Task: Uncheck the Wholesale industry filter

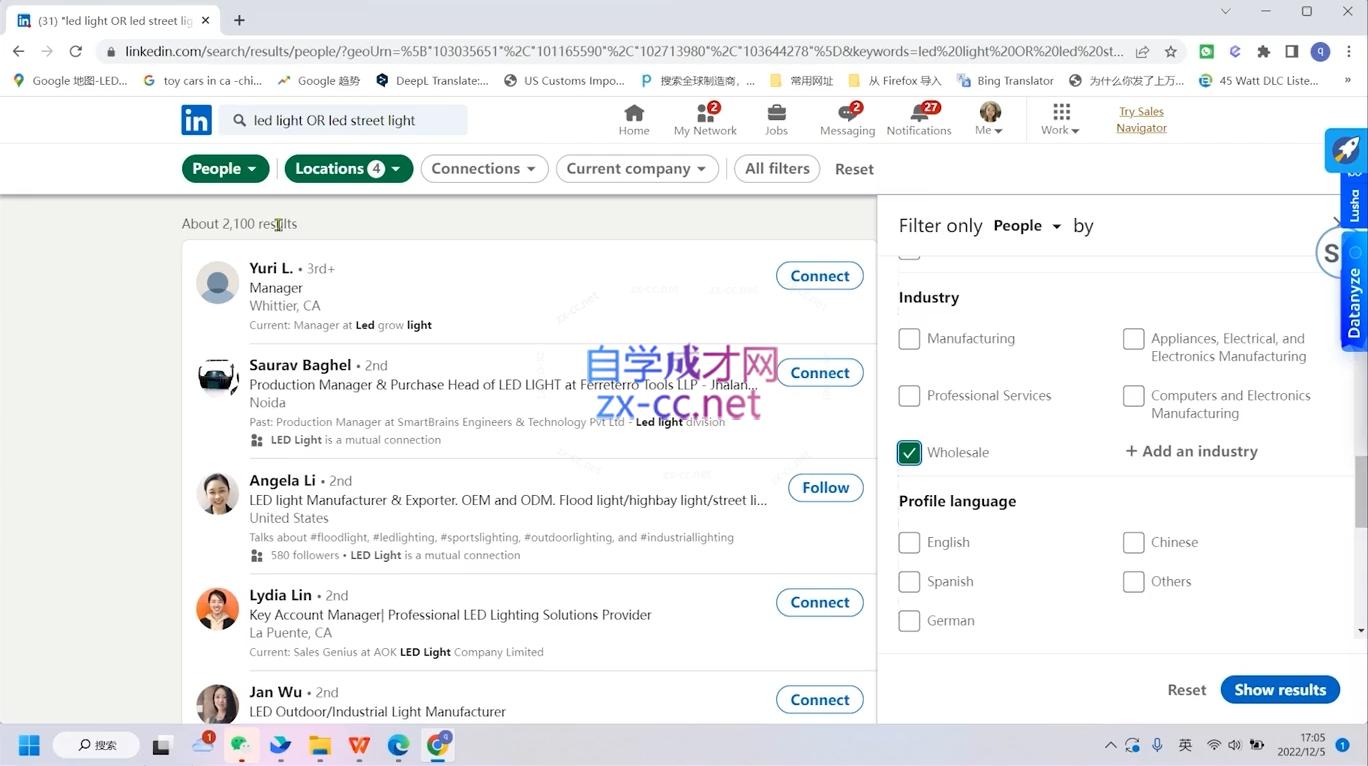Action: (x=909, y=452)
